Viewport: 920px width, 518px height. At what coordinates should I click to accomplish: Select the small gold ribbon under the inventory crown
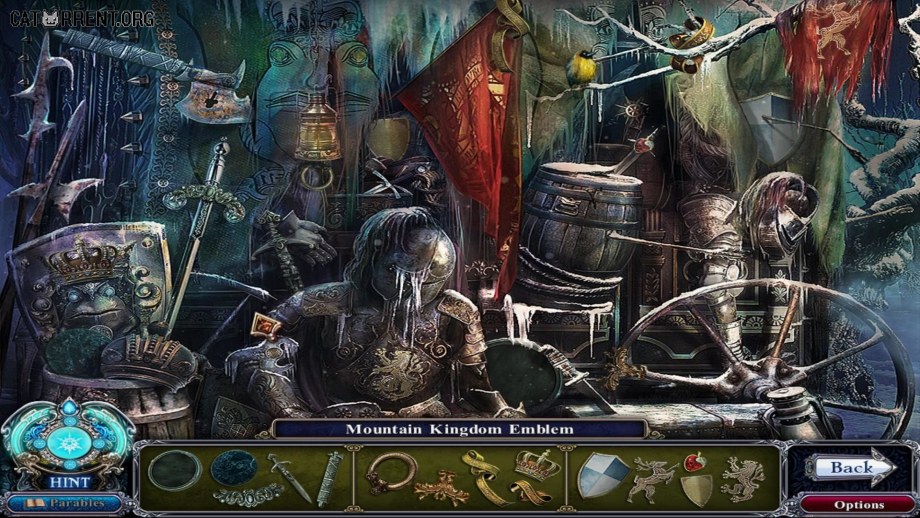[530, 492]
